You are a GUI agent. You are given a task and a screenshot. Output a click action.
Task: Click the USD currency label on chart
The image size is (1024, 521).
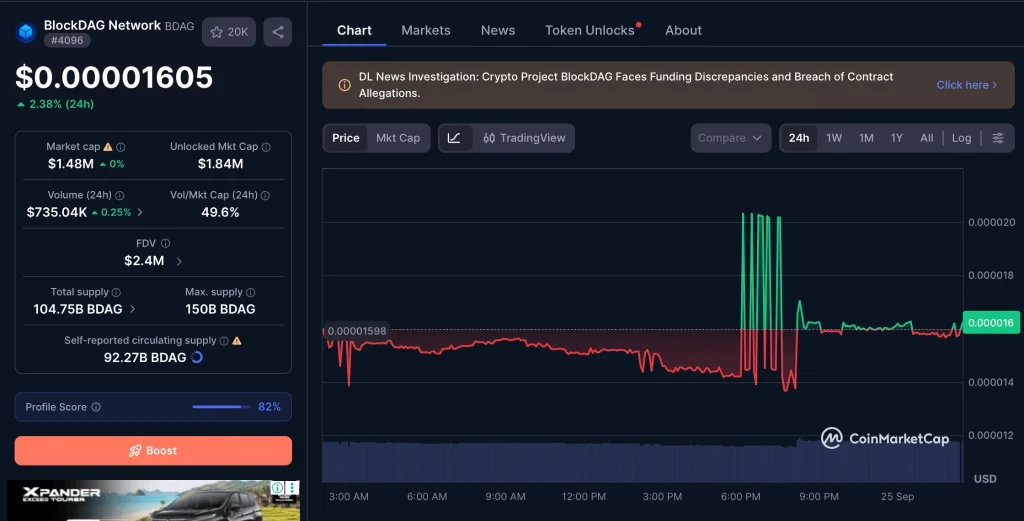click(985, 479)
